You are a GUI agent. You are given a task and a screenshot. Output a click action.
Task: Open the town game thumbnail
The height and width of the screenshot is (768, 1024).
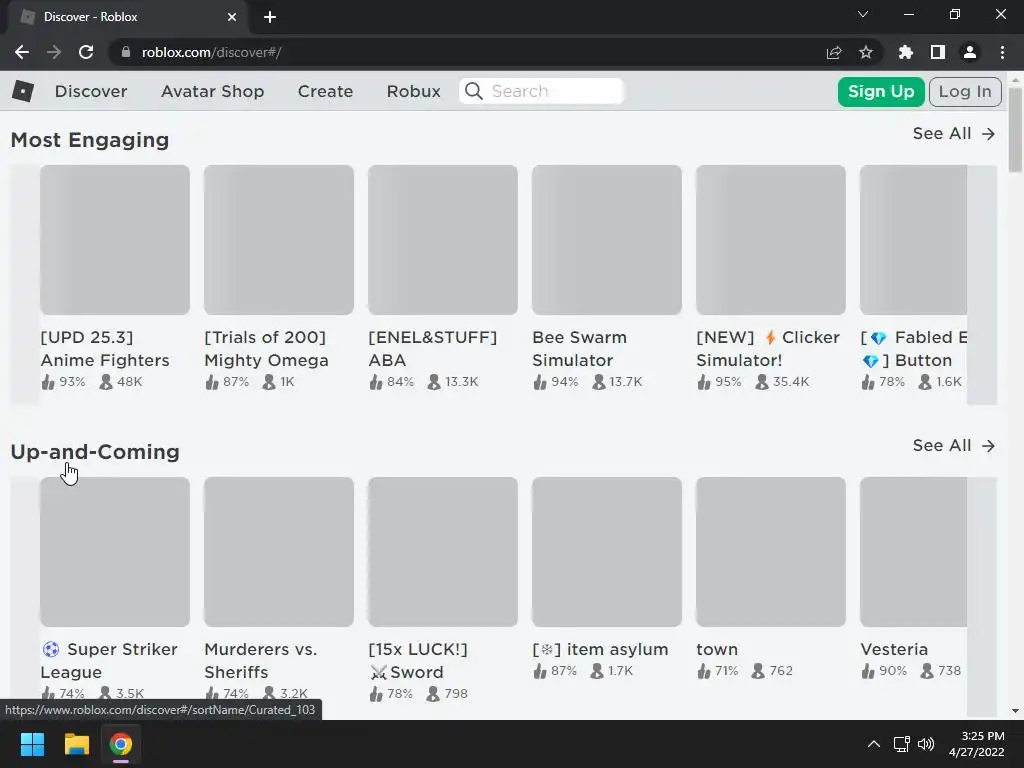click(771, 552)
